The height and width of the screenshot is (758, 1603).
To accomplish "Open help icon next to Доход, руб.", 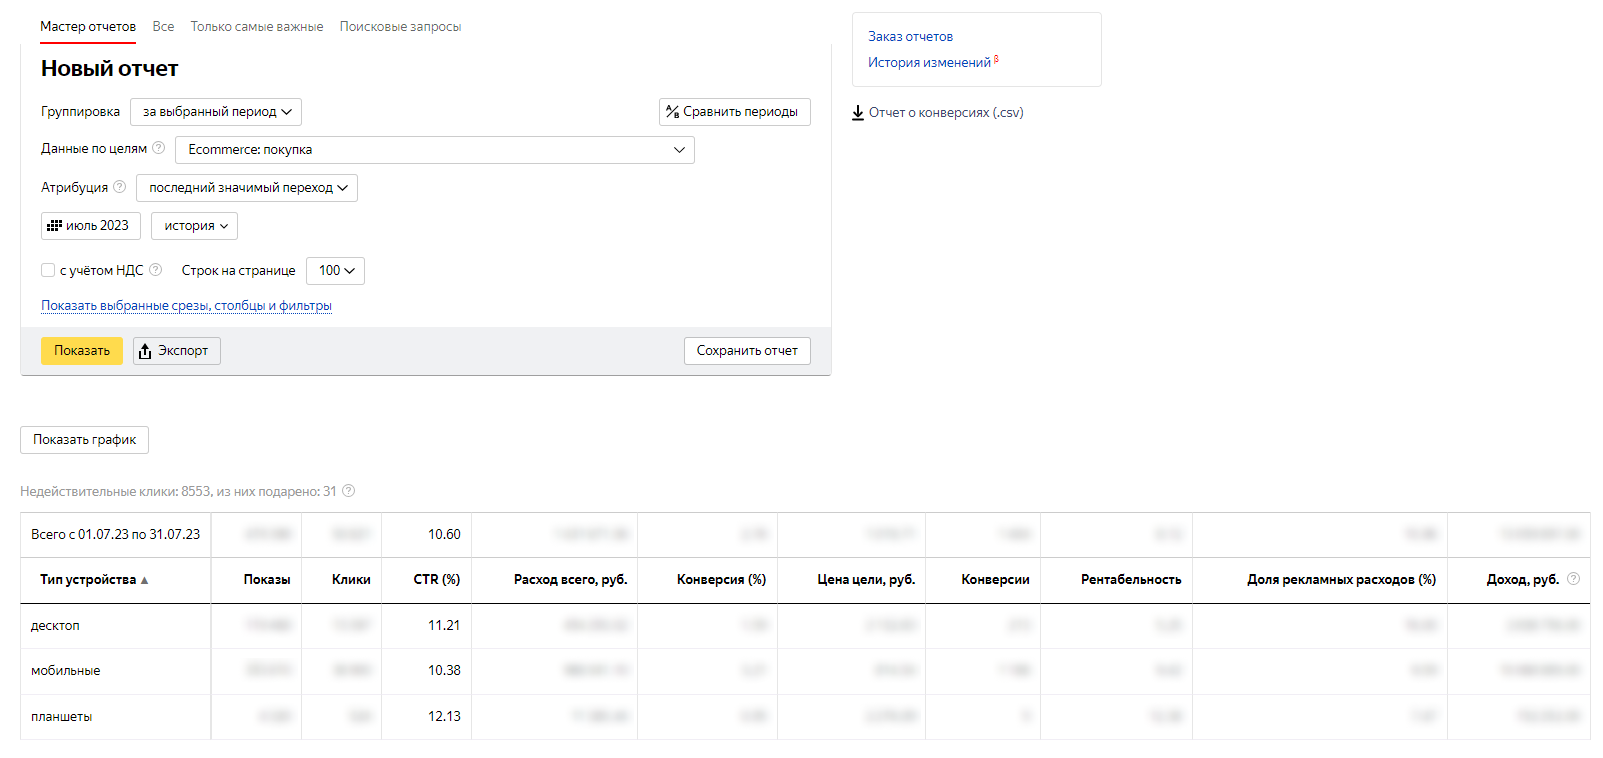I will (1573, 579).
